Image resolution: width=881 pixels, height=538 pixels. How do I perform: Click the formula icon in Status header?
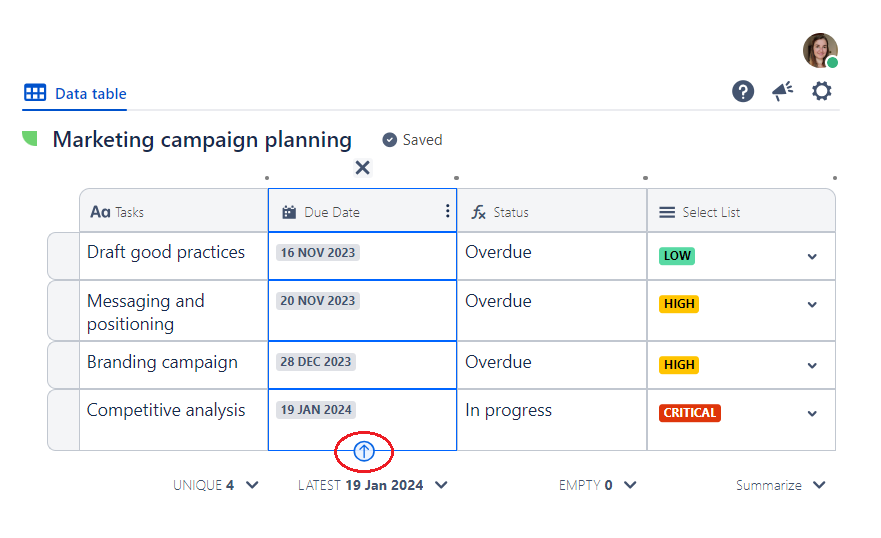click(479, 212)
